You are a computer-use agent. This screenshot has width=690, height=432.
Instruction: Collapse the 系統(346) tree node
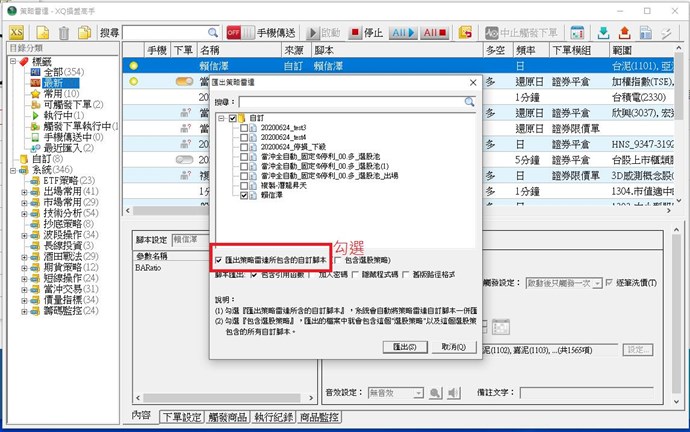tap(13, 170)
